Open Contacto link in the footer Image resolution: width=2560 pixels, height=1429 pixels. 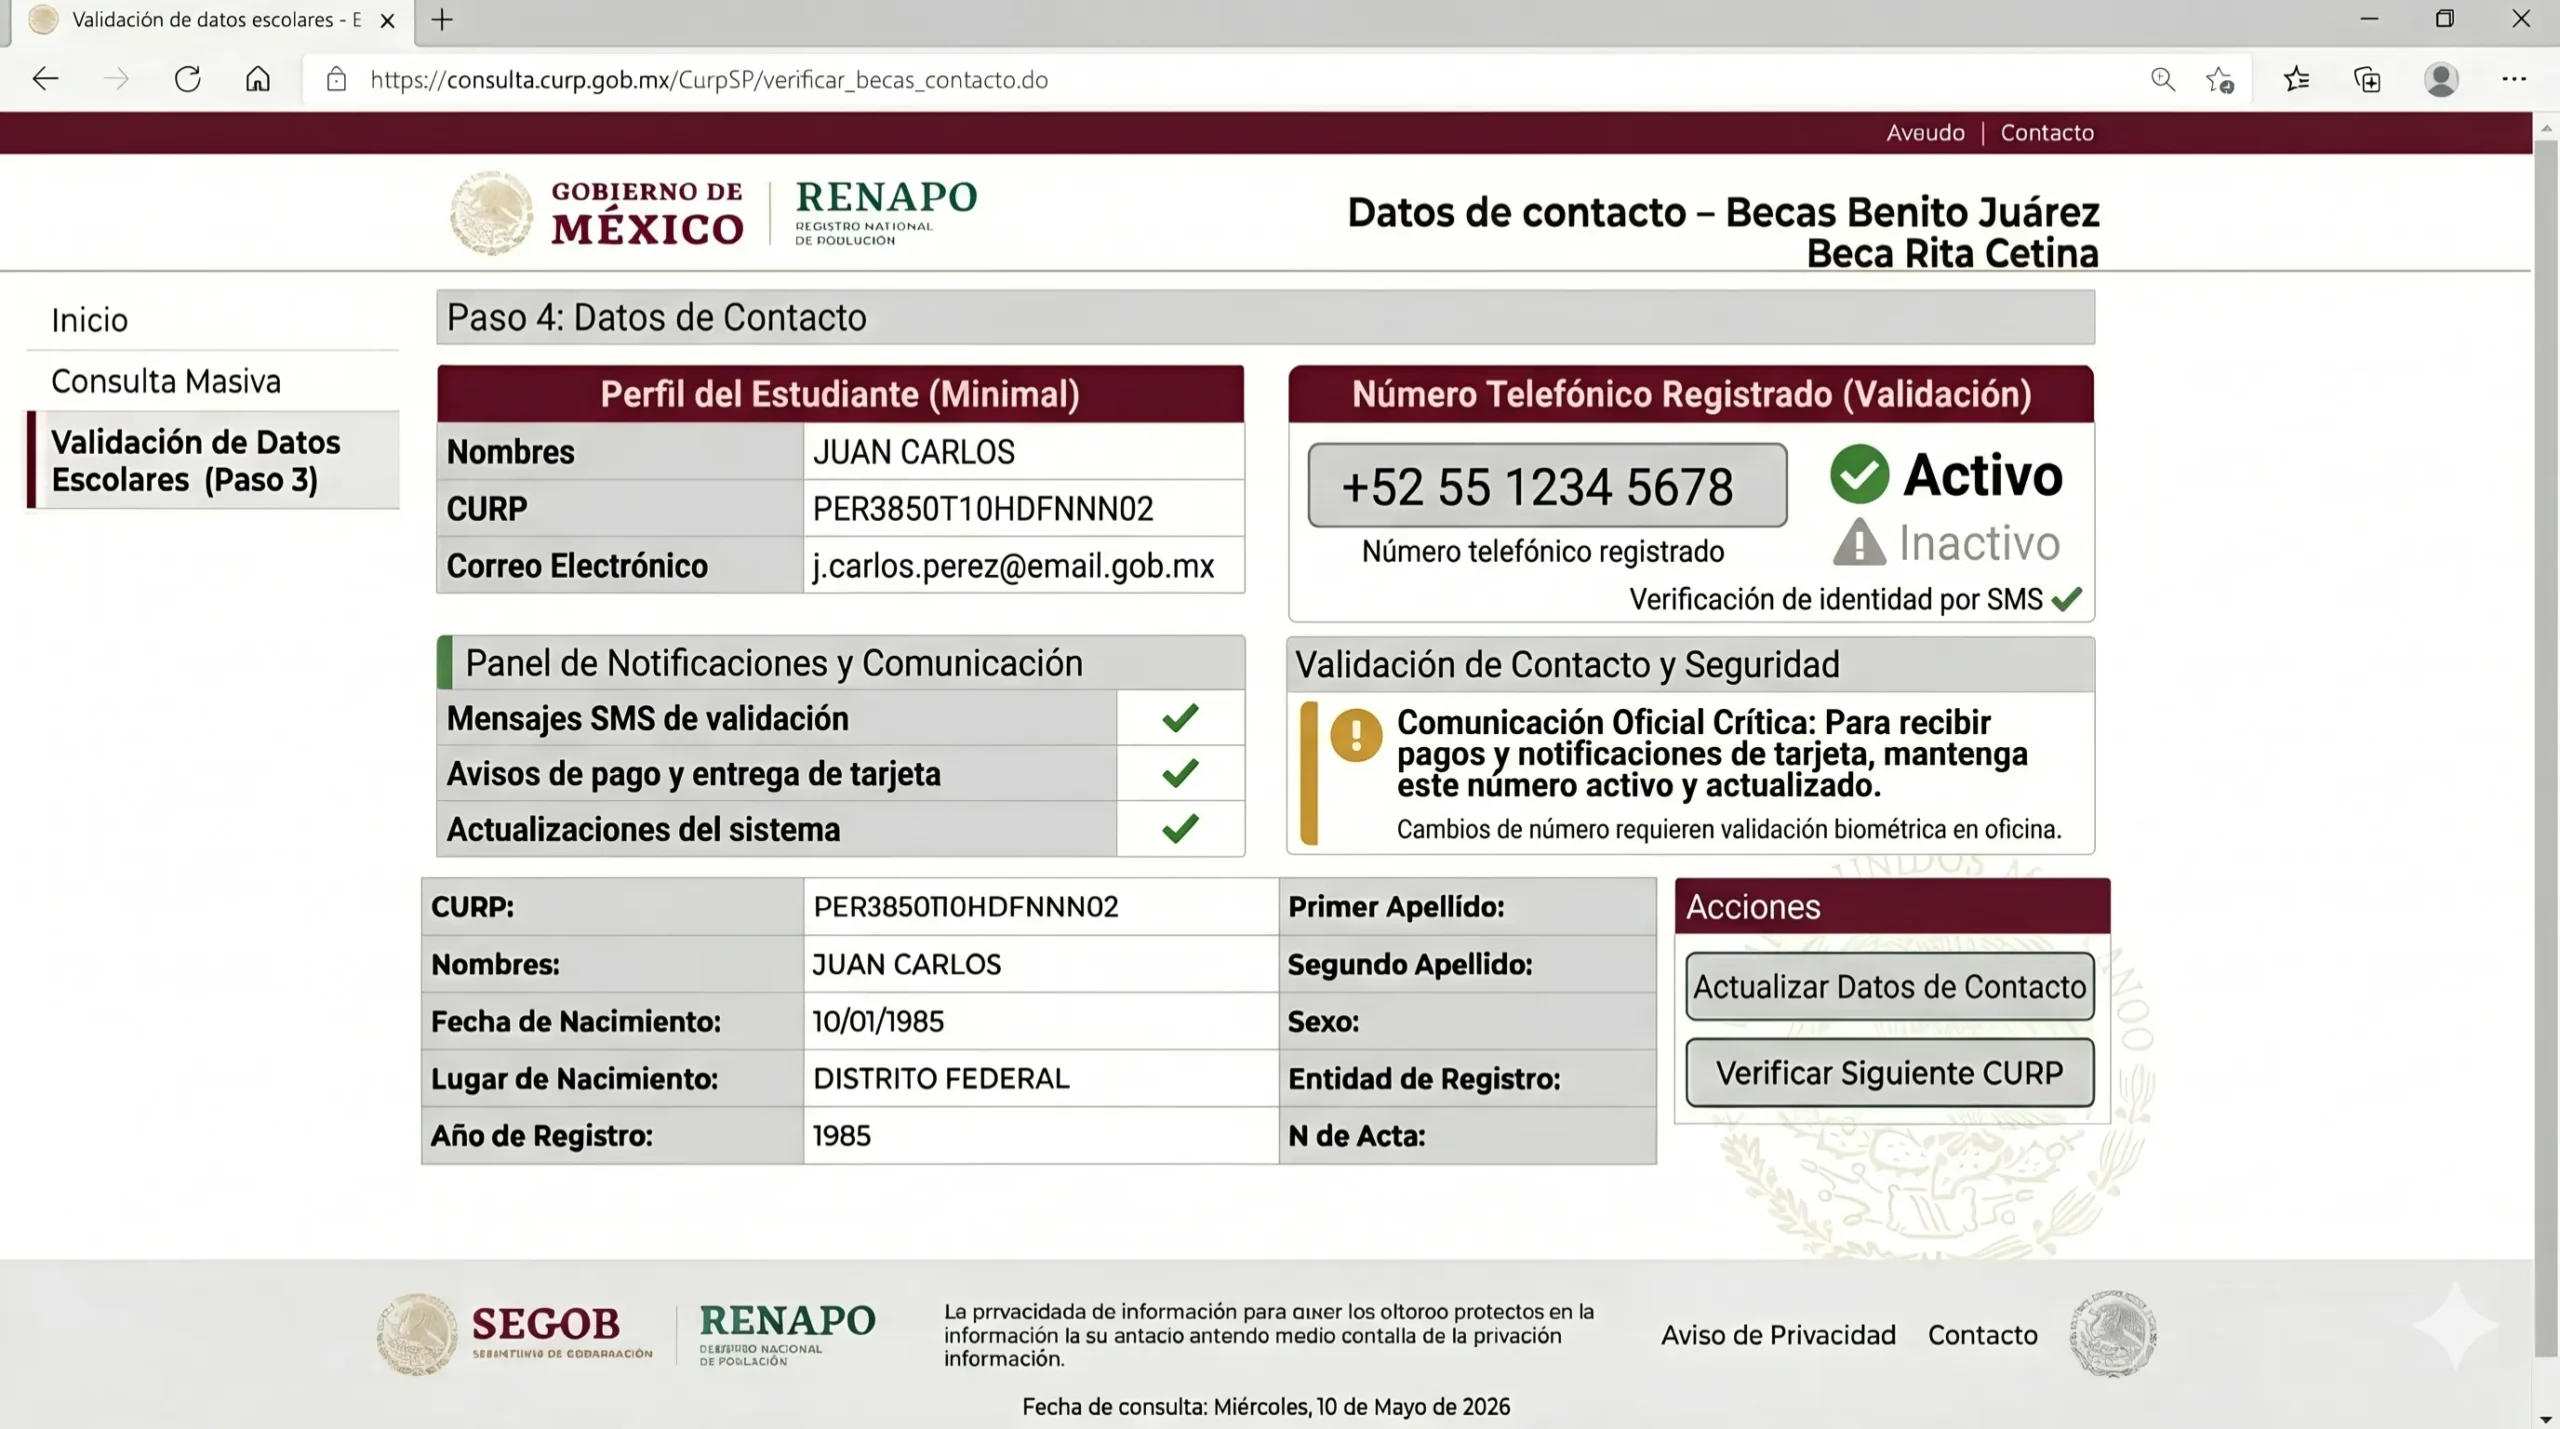[1982, 1334]
